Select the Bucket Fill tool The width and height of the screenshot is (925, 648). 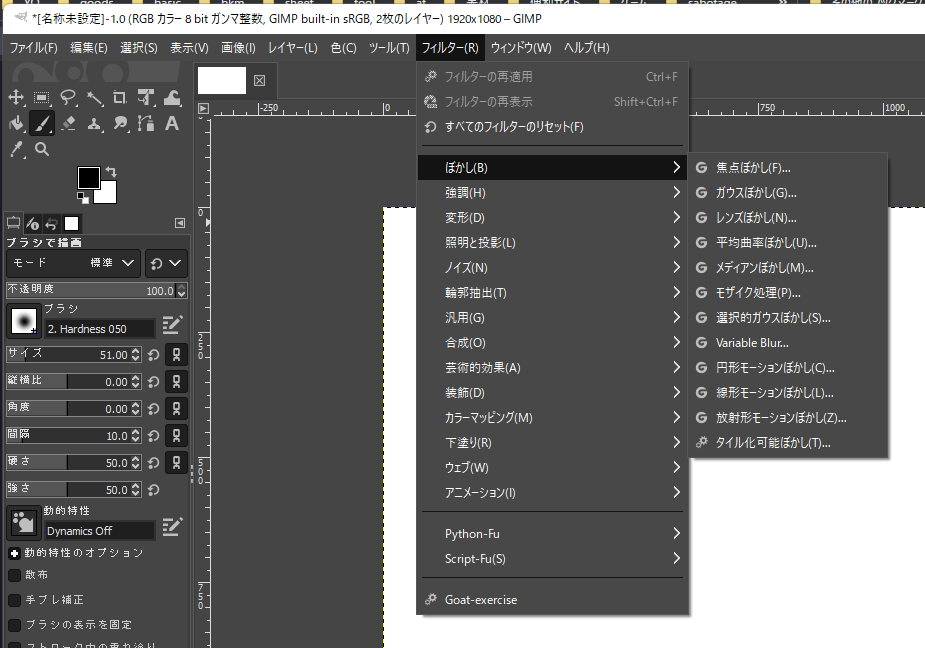16,123
